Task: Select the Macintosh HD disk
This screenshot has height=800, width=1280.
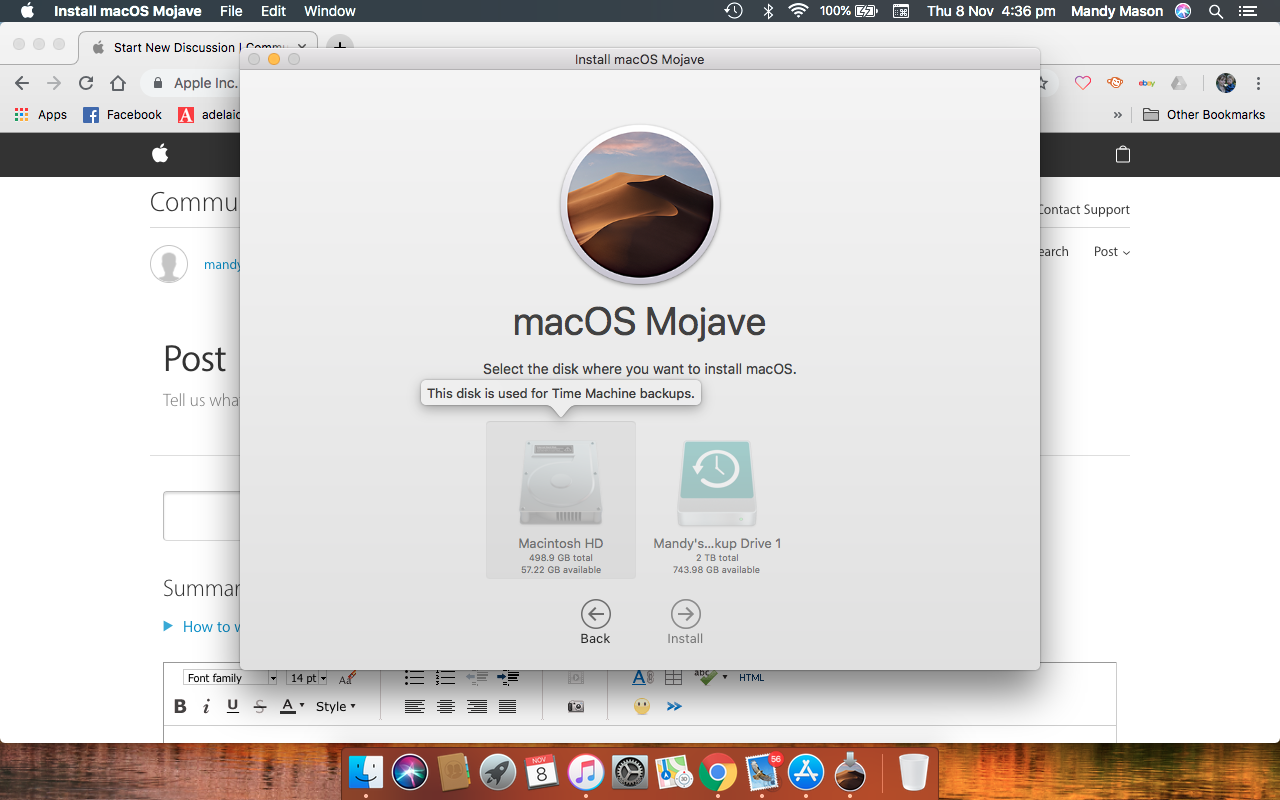Action: pos(561,500)
